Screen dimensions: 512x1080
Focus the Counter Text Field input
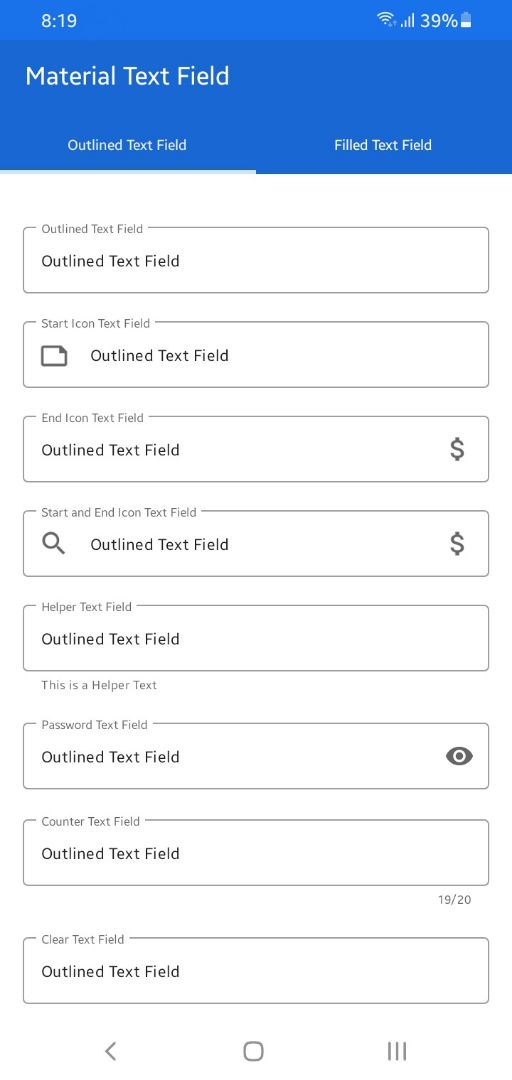point(256,853)
